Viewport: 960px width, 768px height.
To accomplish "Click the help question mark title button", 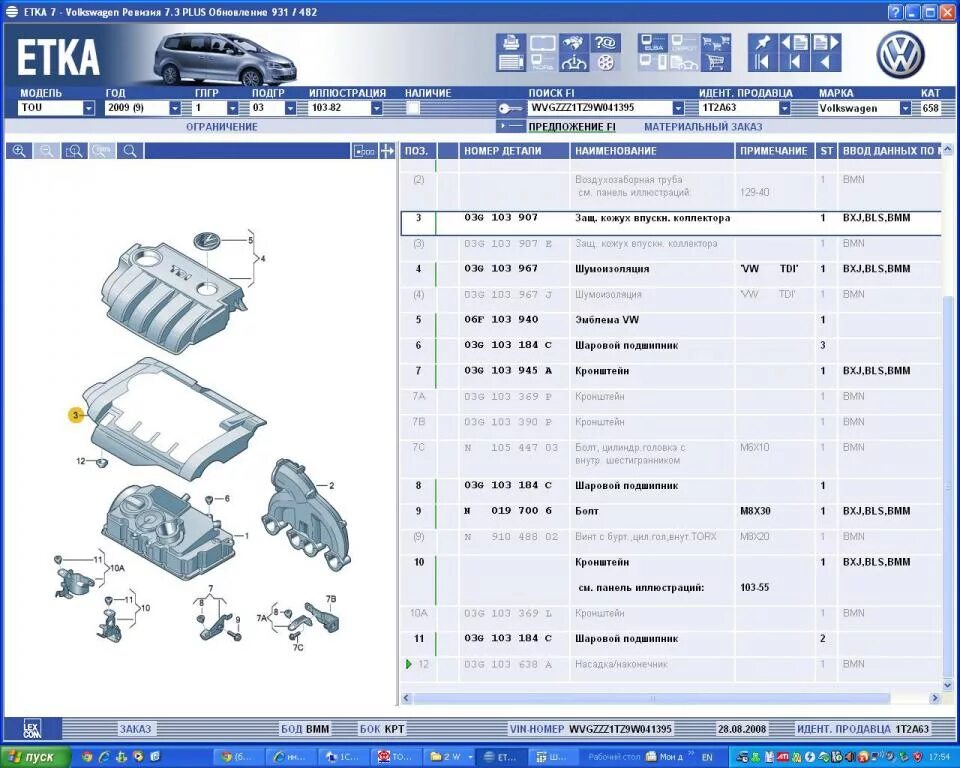I will point(895,12).
